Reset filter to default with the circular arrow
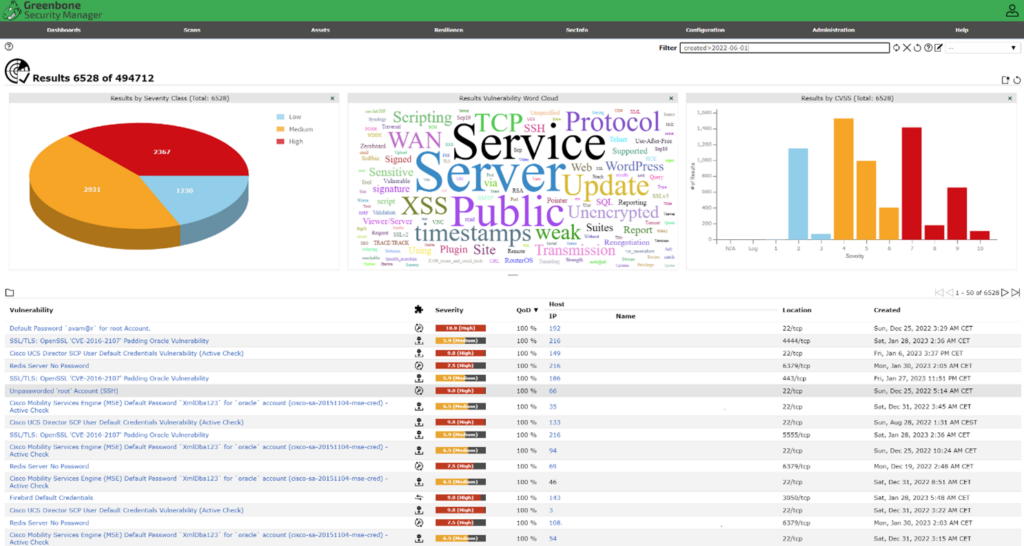1024x546 pixels. point(917,48)
